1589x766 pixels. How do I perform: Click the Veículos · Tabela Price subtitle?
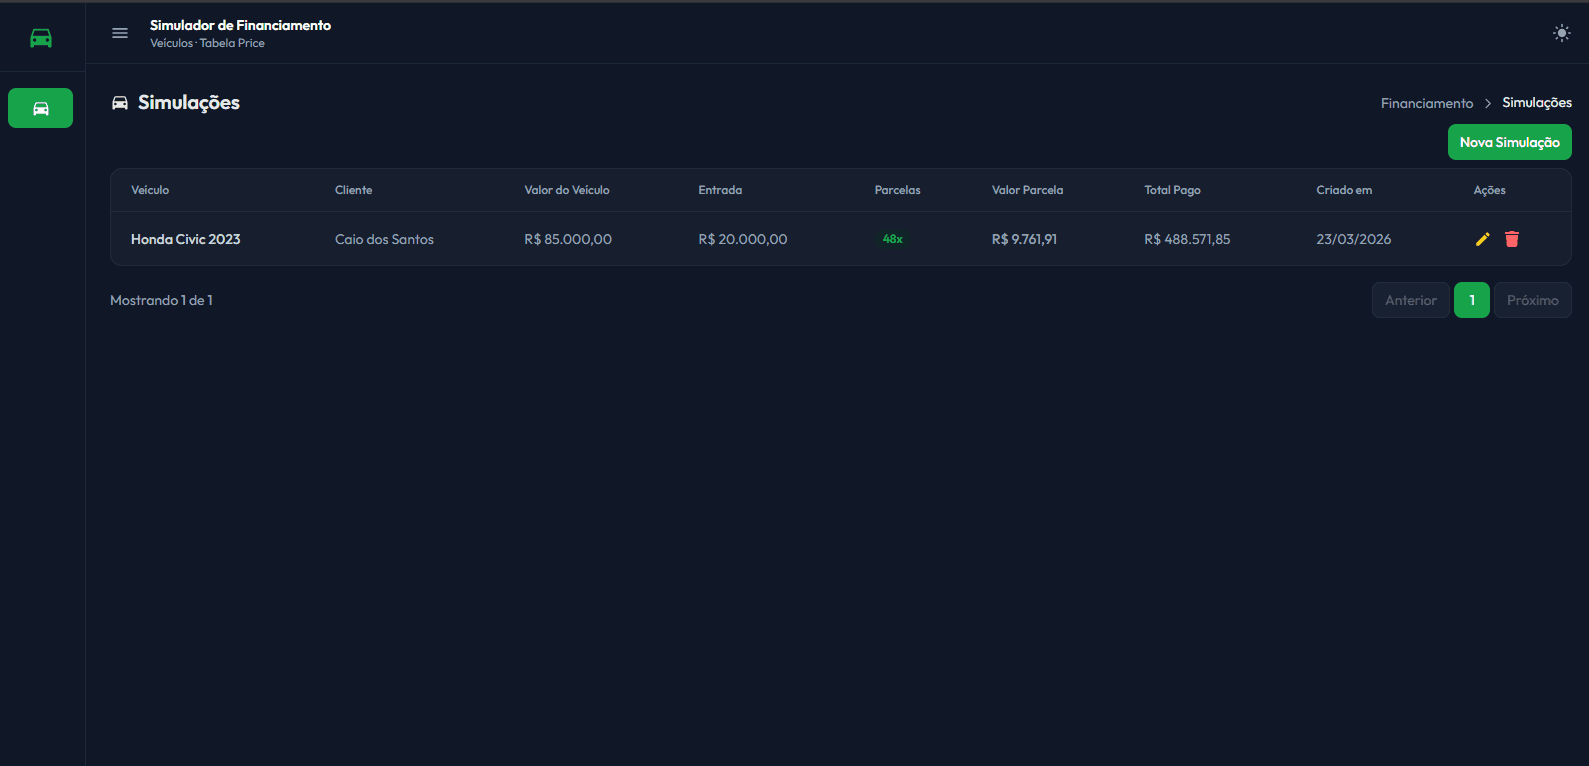coord(207,43)
